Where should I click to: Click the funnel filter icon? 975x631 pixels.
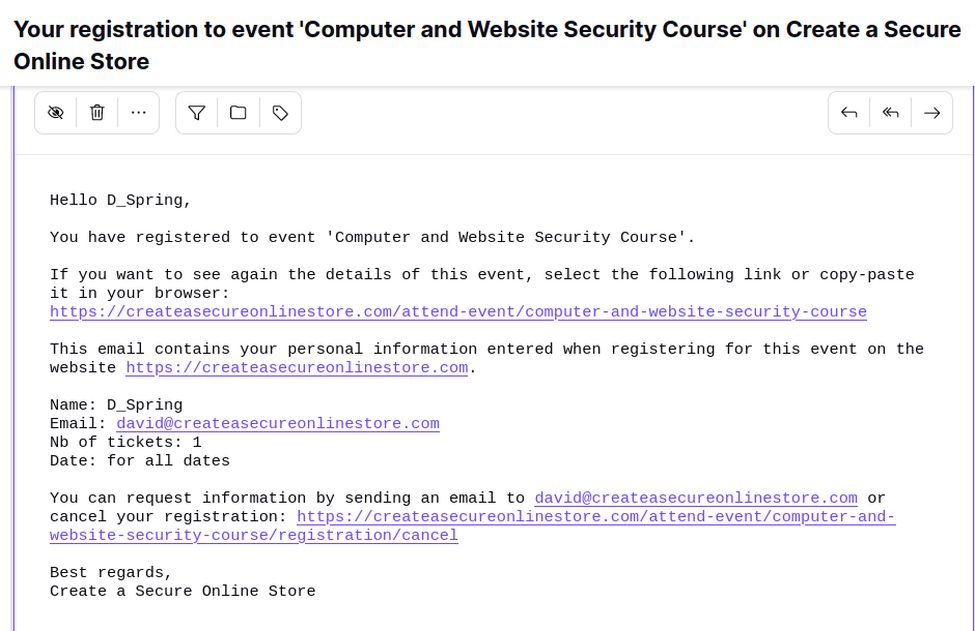pos(197,113)
